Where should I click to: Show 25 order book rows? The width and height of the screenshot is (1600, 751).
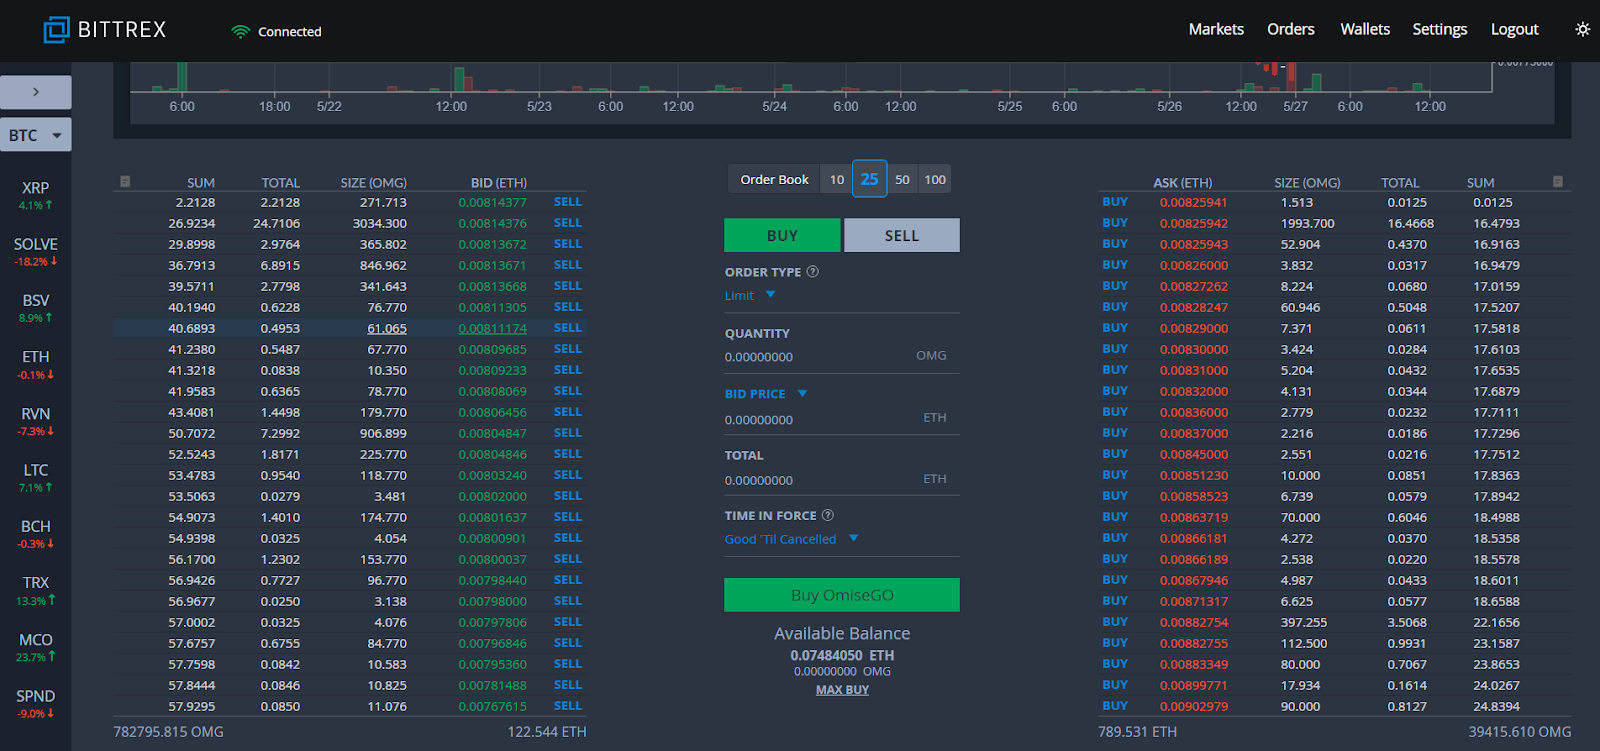870,179
